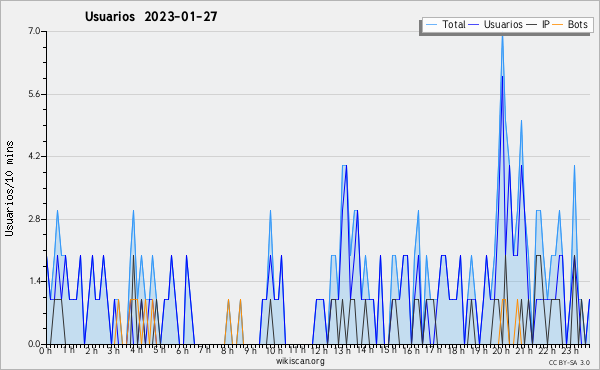Click the y-axis value 1.4
The width and height of the screenshot is (600, 370).
34,281
